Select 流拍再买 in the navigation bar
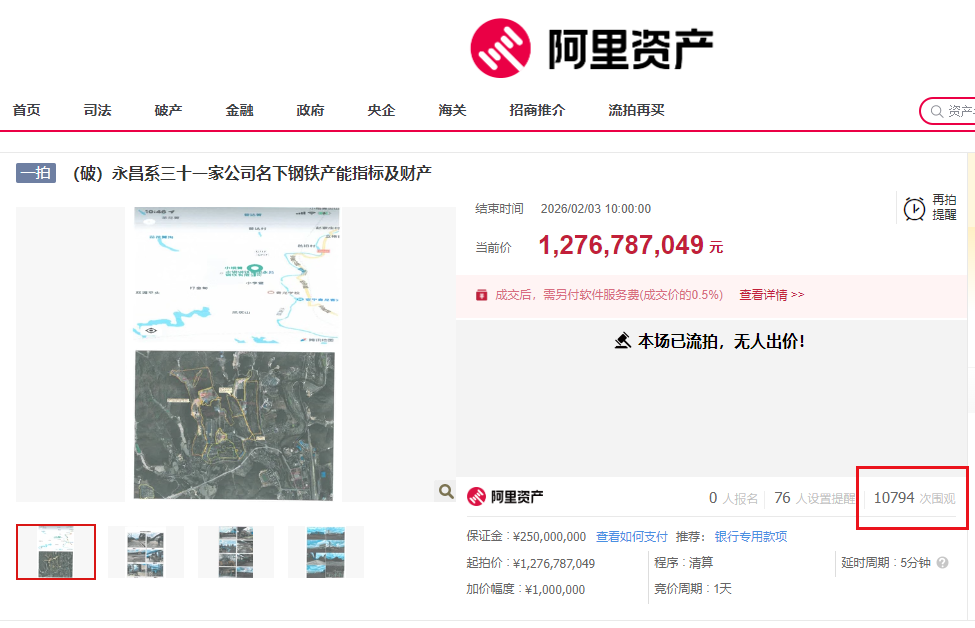 pyautogui.click(x=636, y=110)
